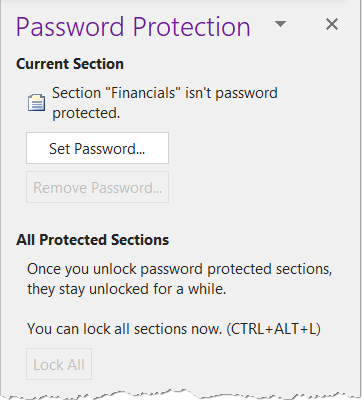The image size is (364, 400).
Task: Click blank area right of Lock All button
Action: pos(220,364)
